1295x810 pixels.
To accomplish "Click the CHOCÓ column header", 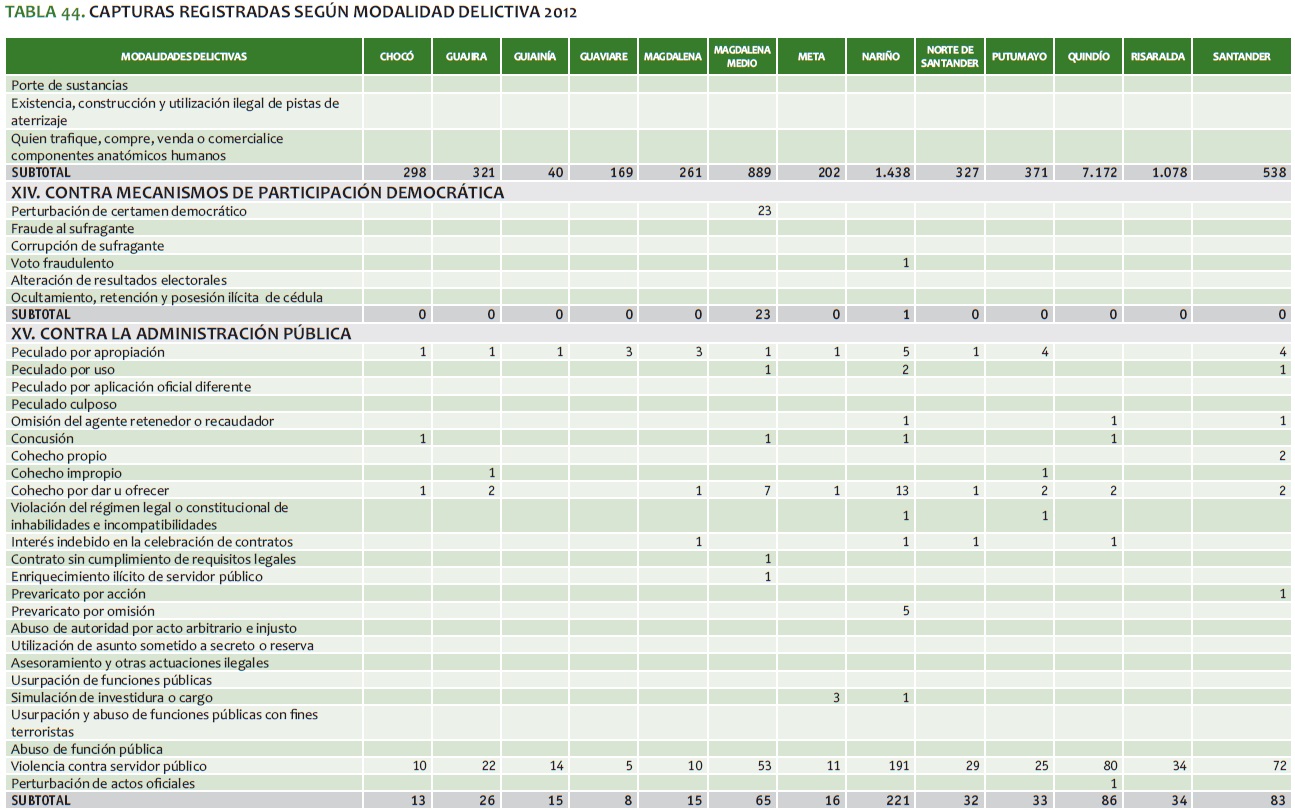I will tap(397, 57).
